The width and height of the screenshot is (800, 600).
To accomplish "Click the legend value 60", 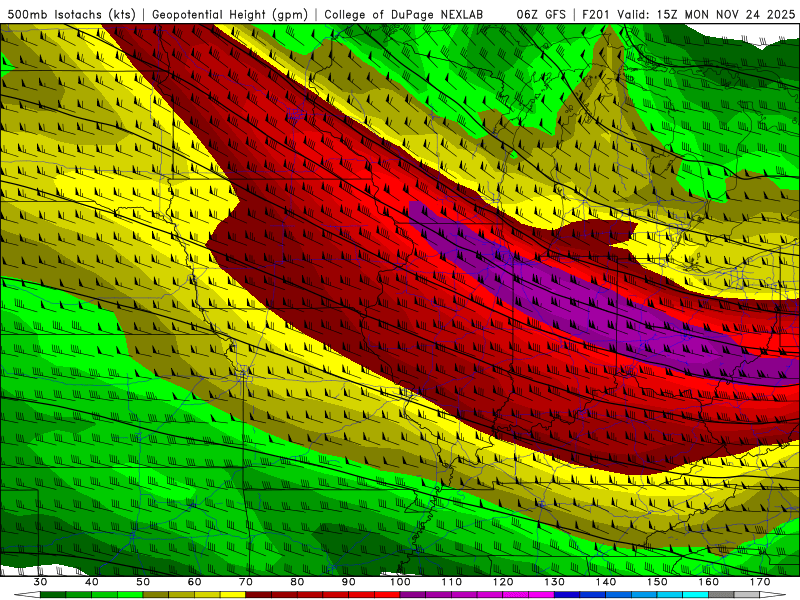I will point(194,582).
